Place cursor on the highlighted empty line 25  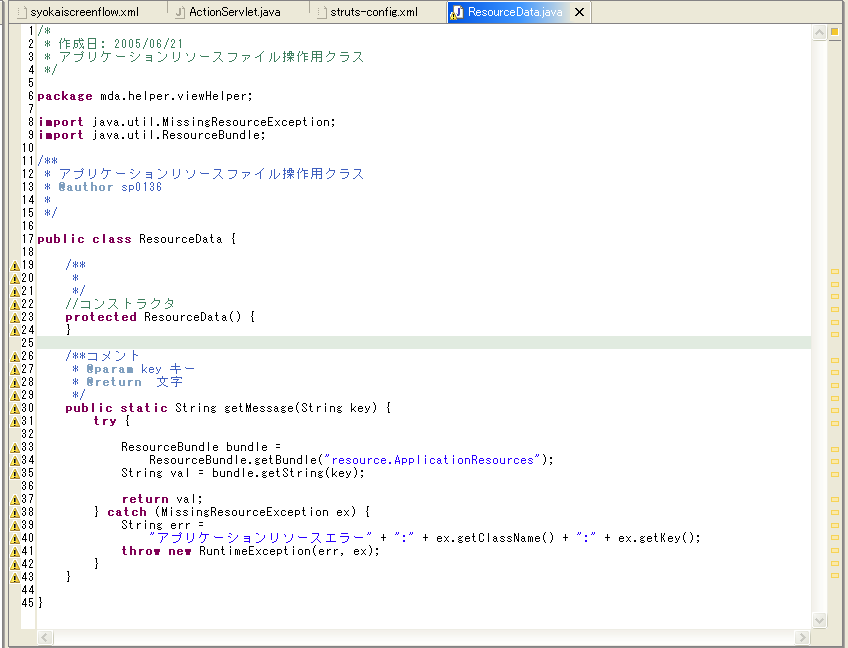(400, 343)
